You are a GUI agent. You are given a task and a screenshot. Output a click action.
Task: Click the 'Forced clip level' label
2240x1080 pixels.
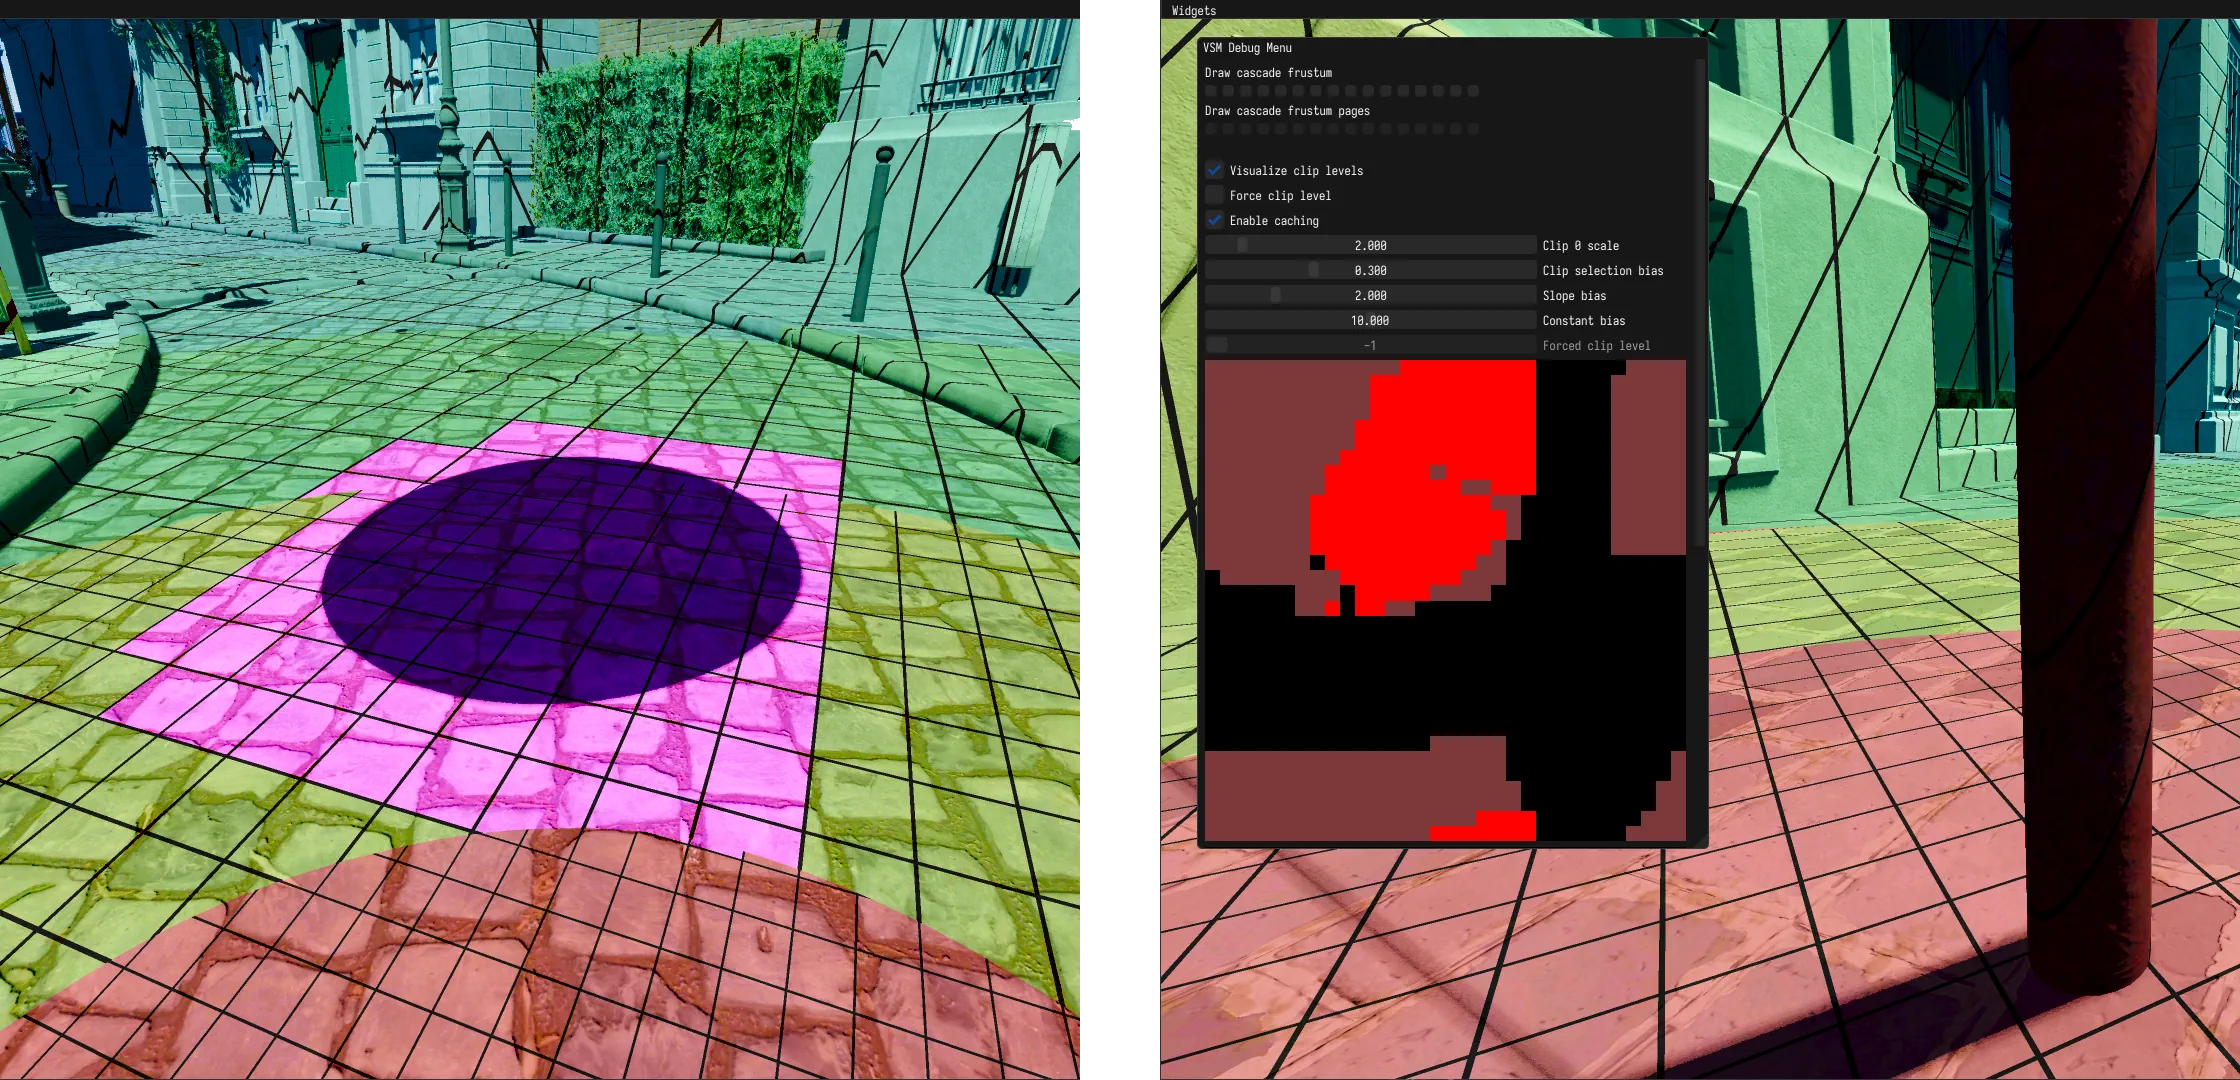pos(1596,346)
